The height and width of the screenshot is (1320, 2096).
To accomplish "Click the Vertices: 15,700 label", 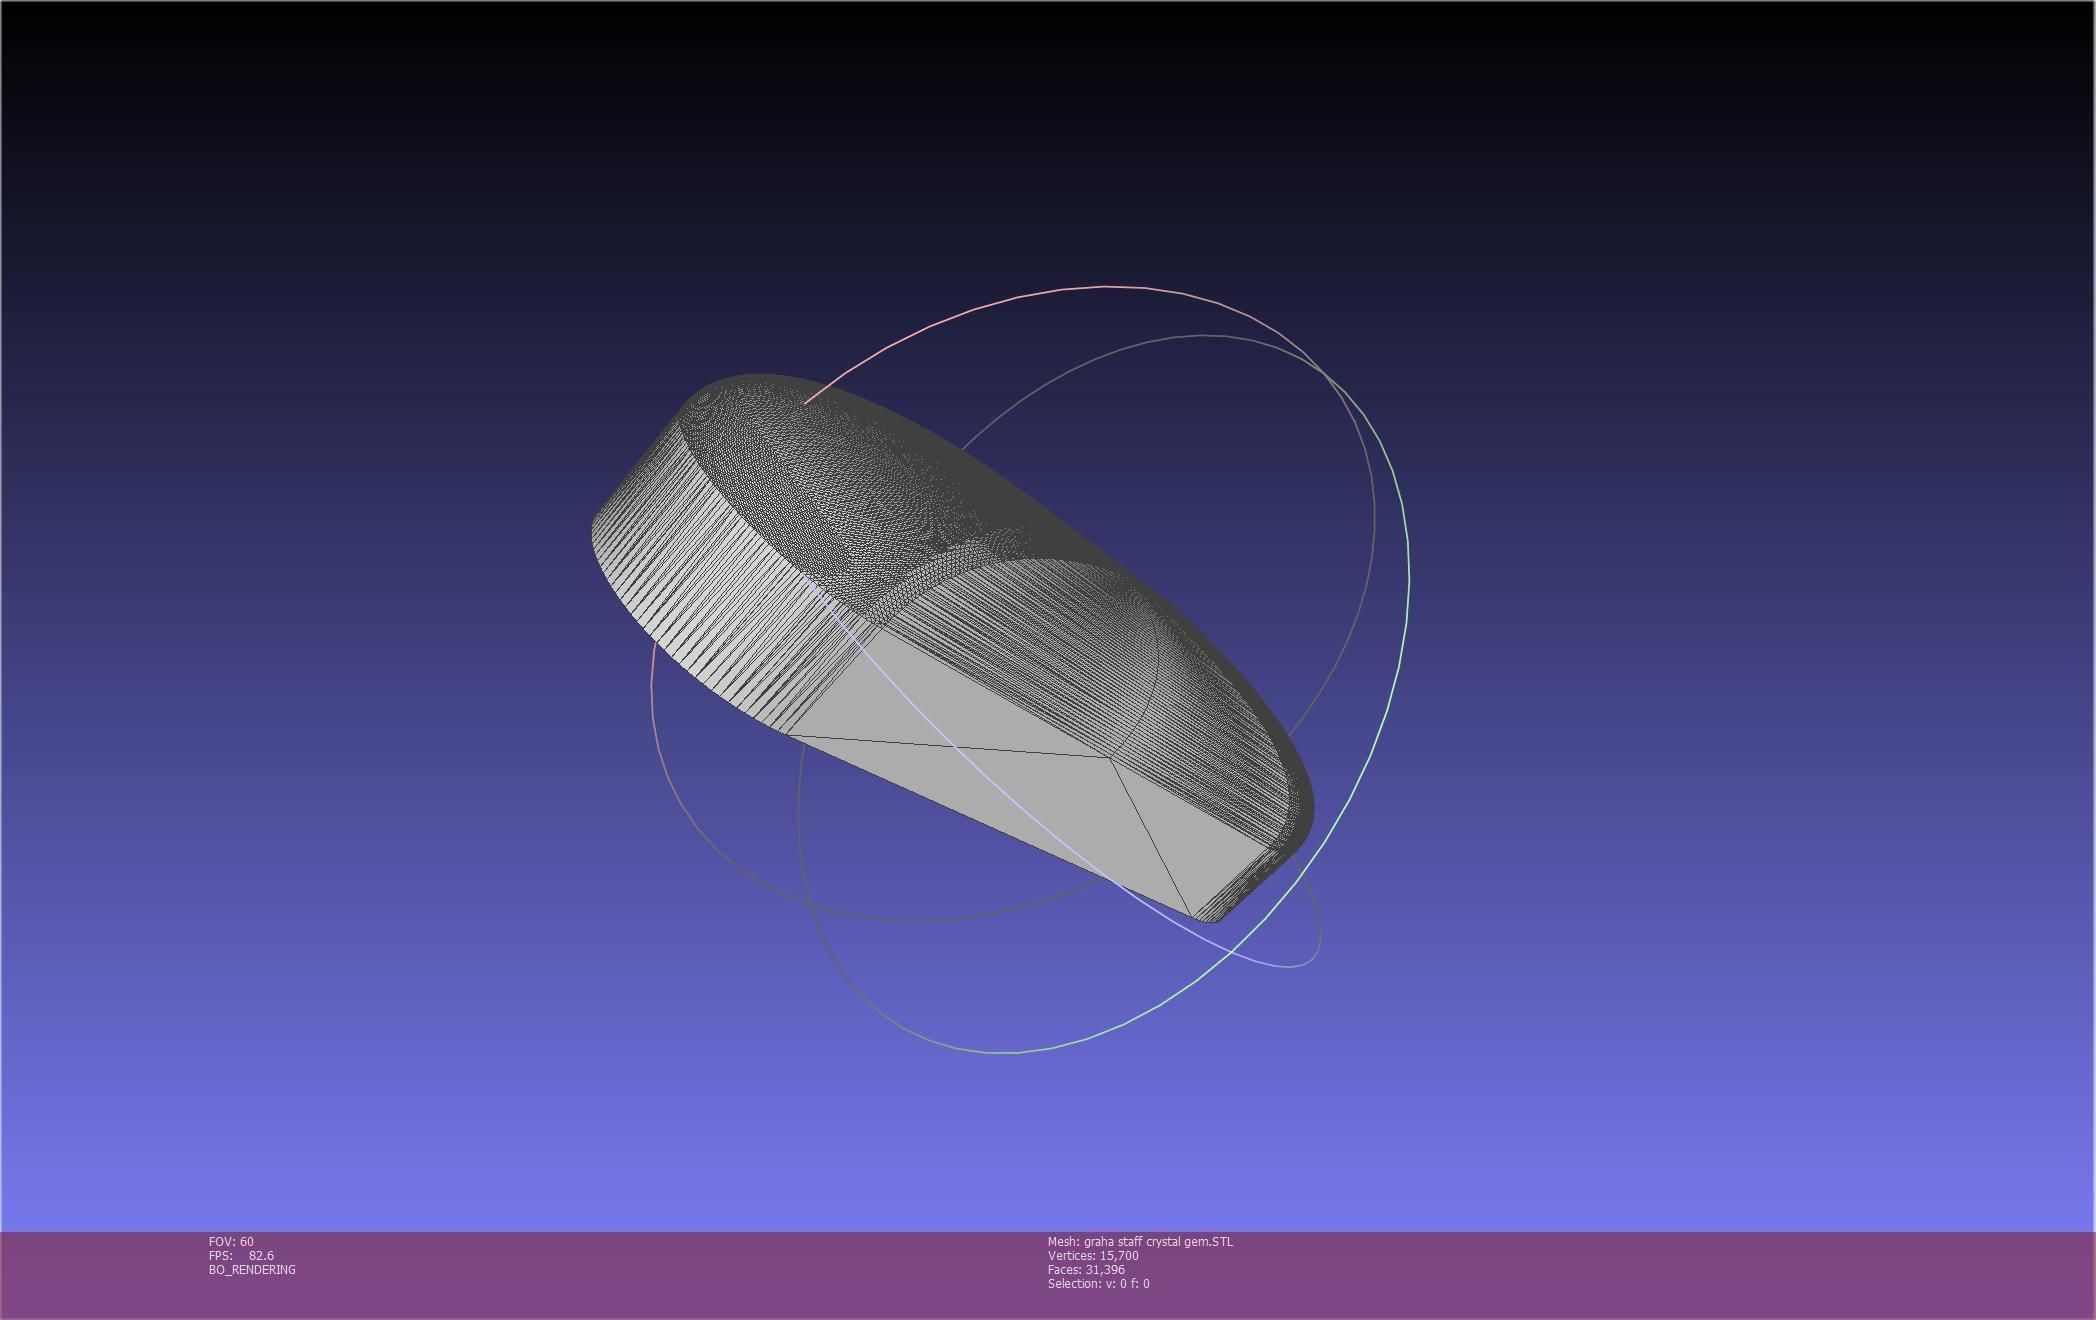I will [x=1092, y=1255].
